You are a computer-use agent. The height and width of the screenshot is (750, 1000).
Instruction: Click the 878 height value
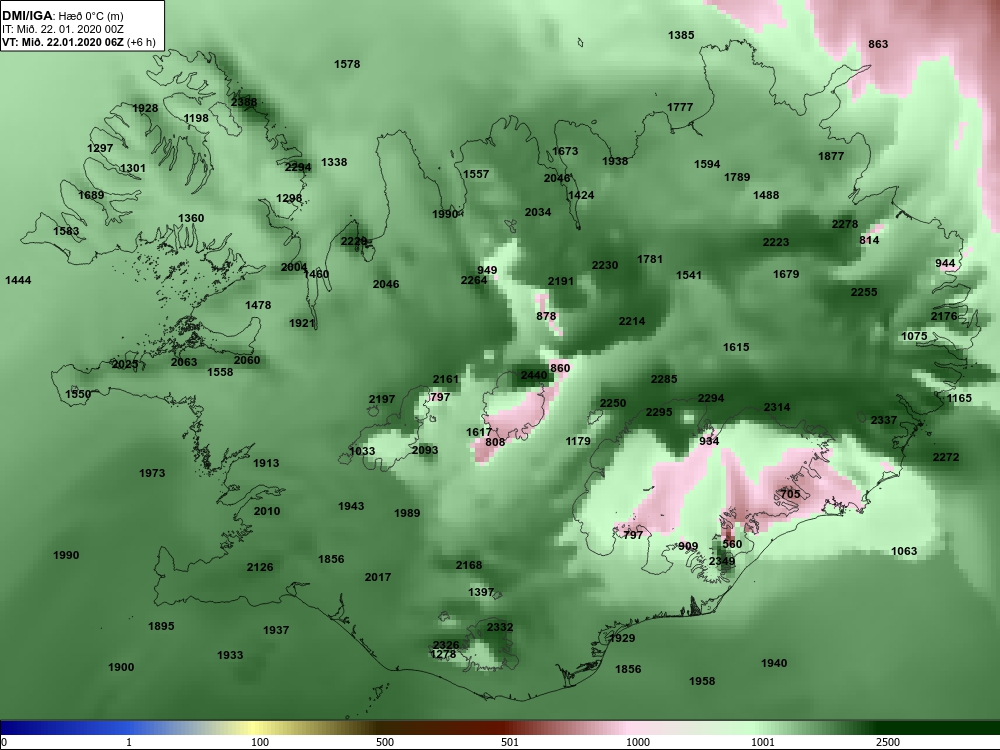[546, 317]
